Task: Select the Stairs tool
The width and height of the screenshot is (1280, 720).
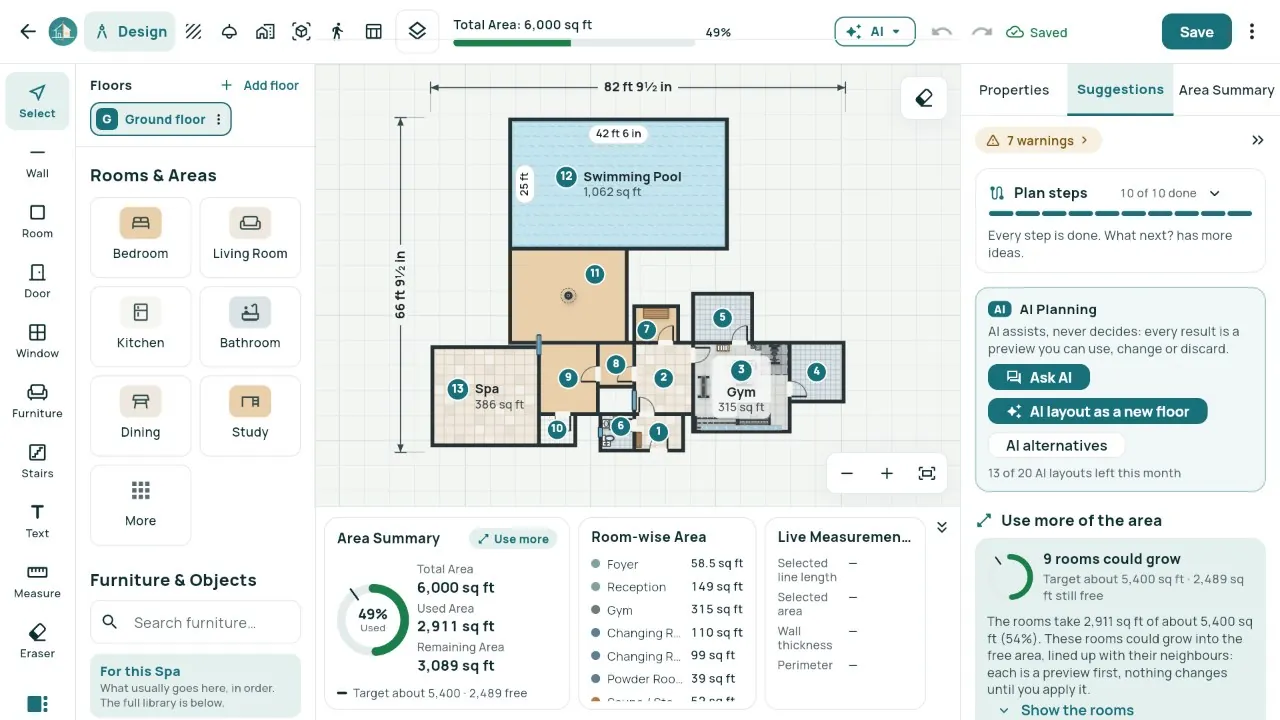Action: 37,461
